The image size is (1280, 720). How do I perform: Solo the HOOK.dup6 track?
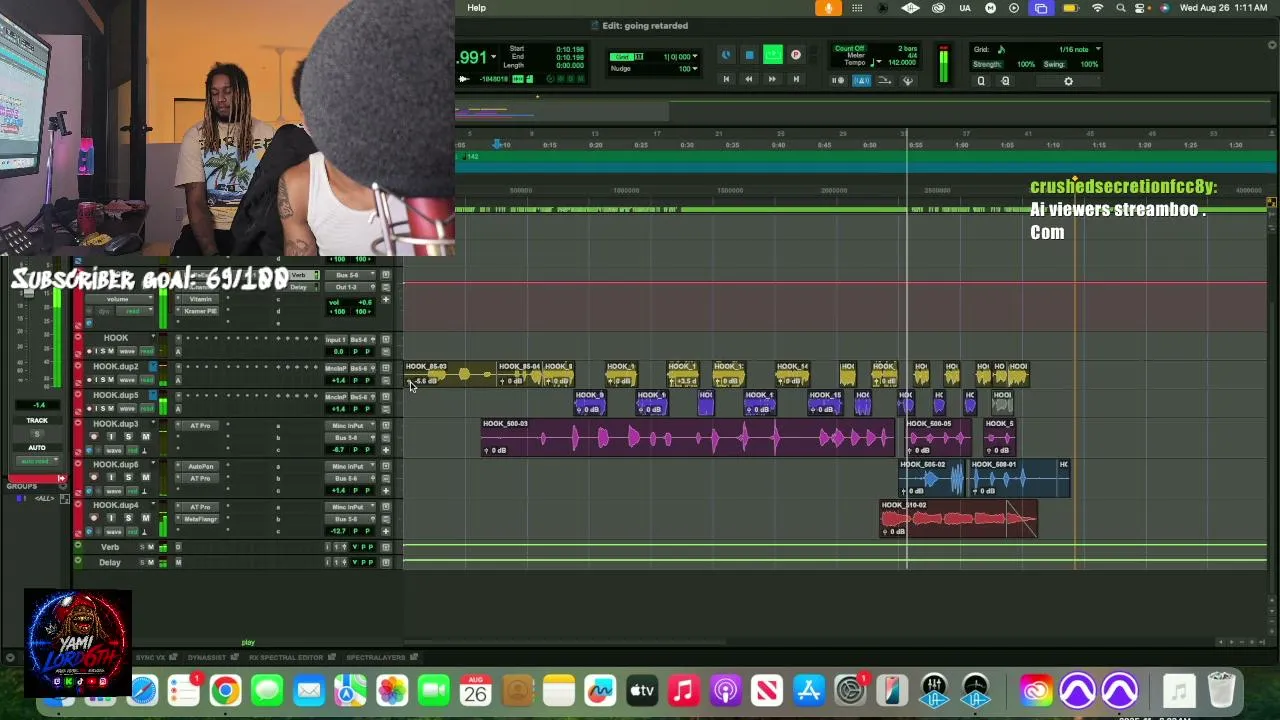[128, 478]
